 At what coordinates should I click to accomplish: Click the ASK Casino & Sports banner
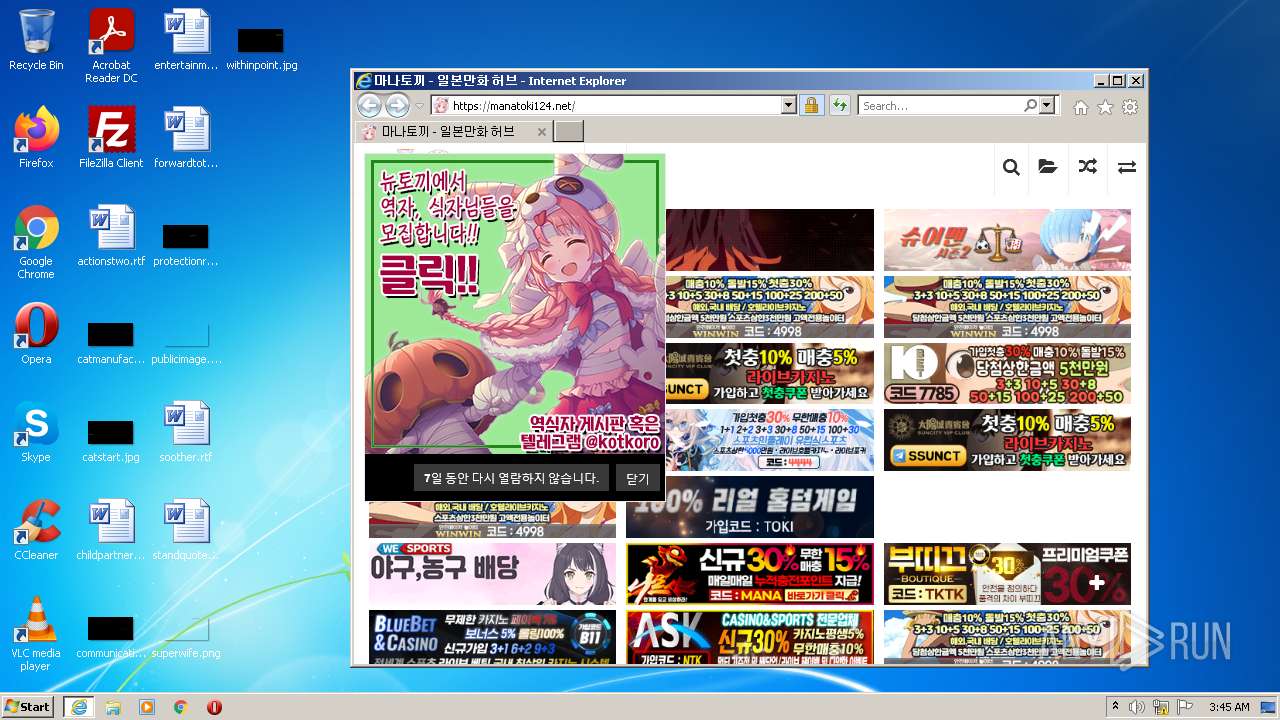click(750, 637)
